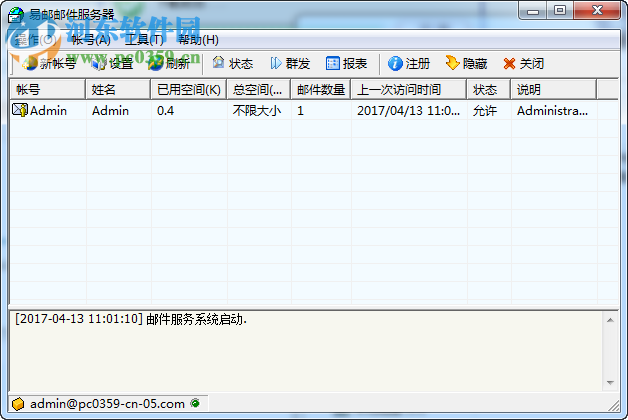Select the Admin account envelope icon
Image resolution: width=628 pixels, height=420 pixels.
[20, 110]
